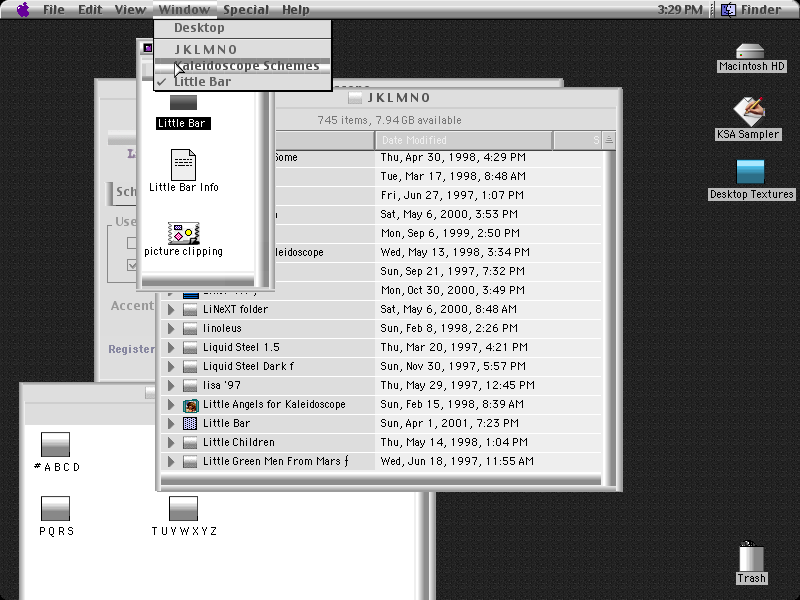Expand the Little Bar row disclosure triangle
Image resolution: width=800 pixels, height=600 pixels.
tap(171, 423)
